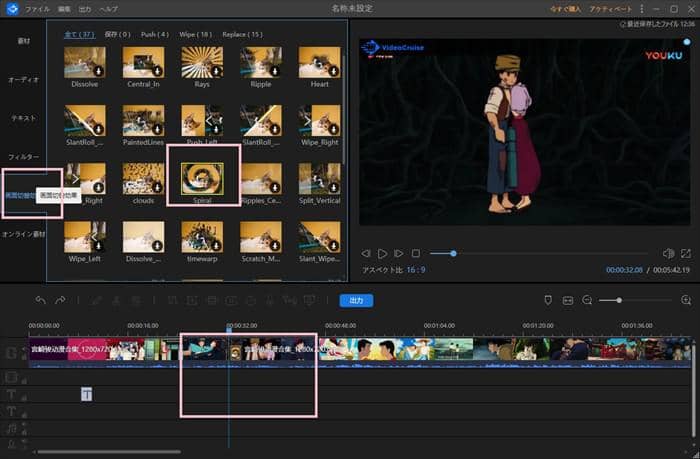
Task: Open the ファイル menu
Action: click(x=37, y=9)
